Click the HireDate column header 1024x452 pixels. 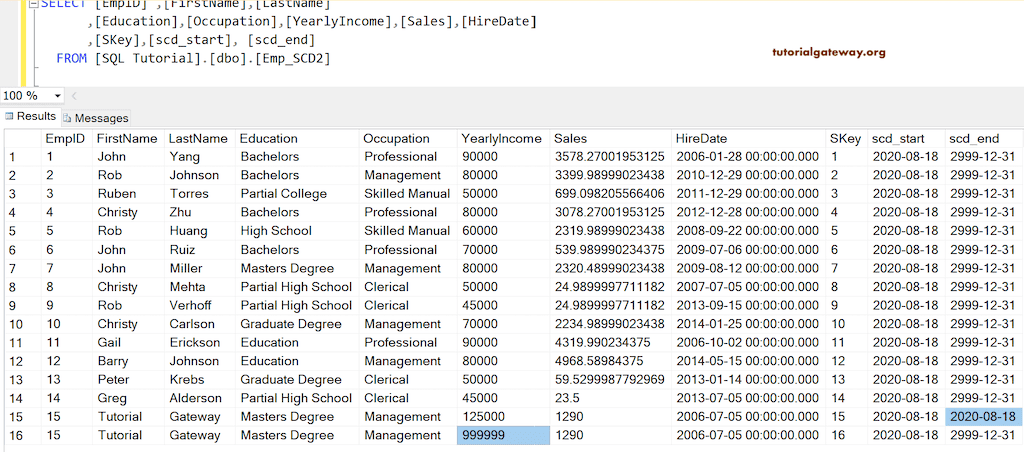click(701, 138)
